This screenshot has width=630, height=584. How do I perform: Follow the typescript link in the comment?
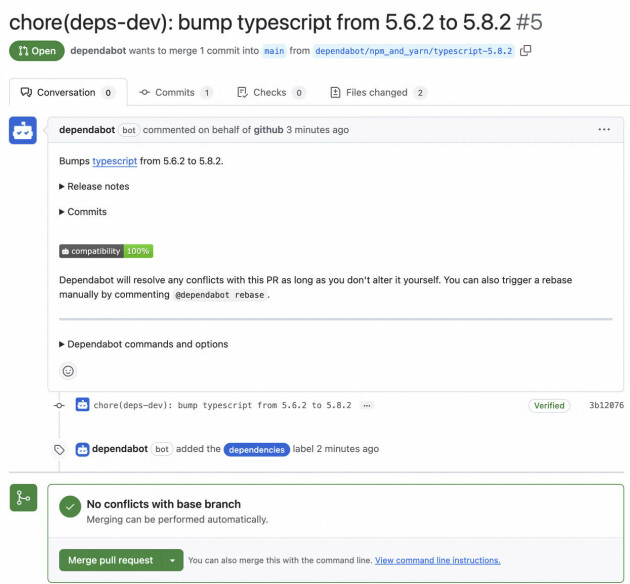[x=115, y=161]
